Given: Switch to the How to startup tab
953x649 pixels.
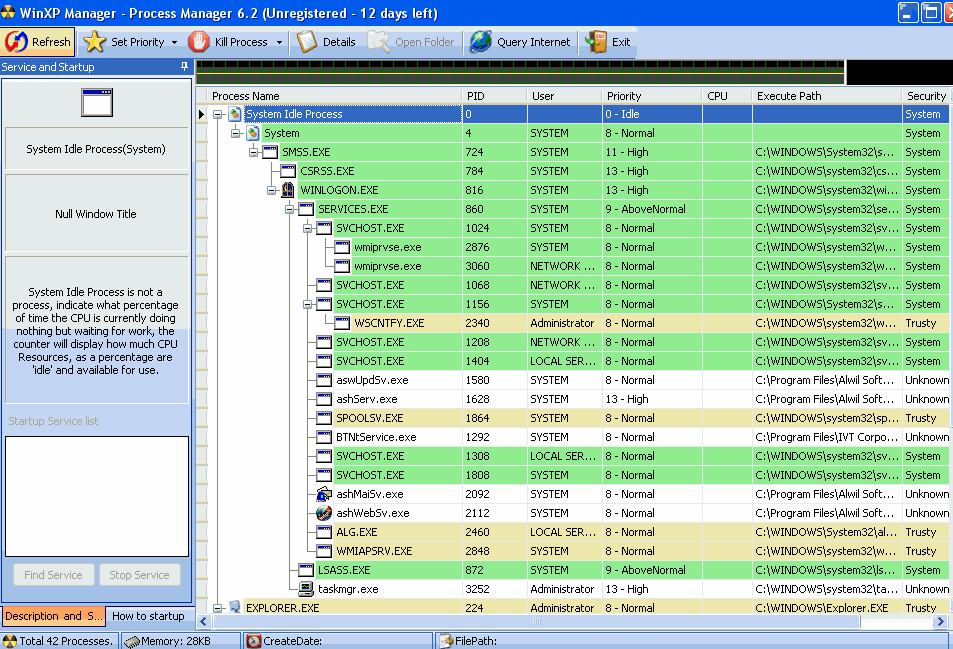Looking at the screenshot, I should (148, 616).
